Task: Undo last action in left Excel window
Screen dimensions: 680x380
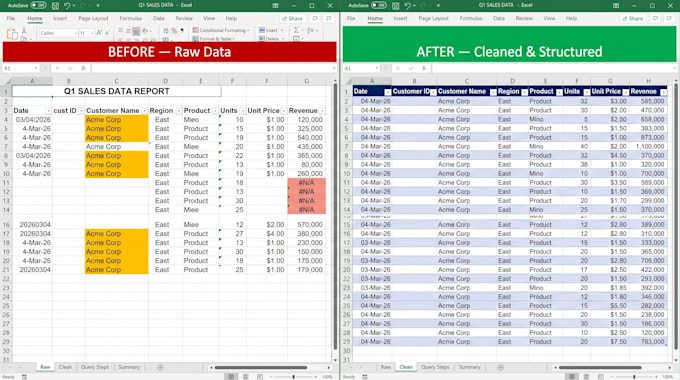Action: [x=67, y=6]
